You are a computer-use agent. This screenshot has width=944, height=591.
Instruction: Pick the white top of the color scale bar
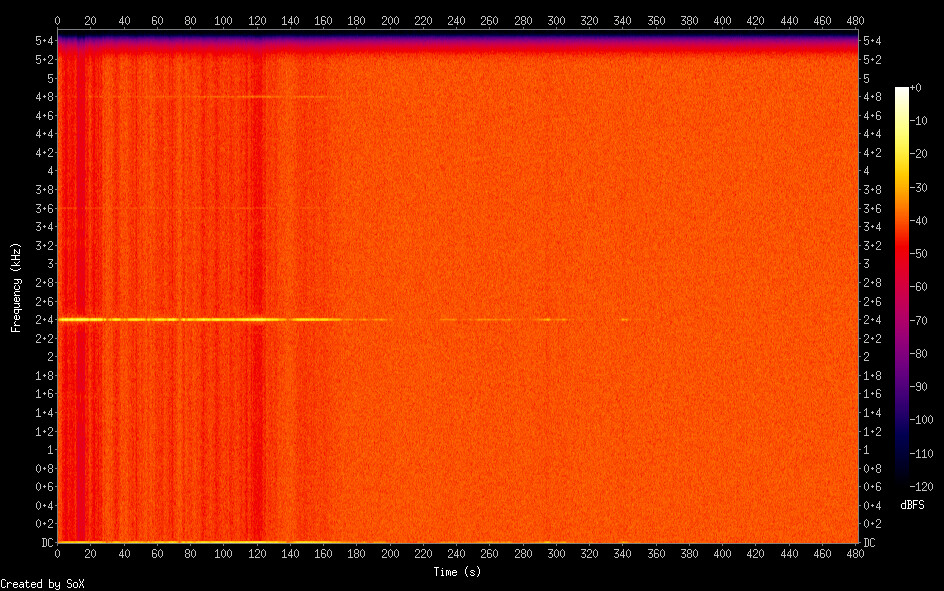coord(902,90)
